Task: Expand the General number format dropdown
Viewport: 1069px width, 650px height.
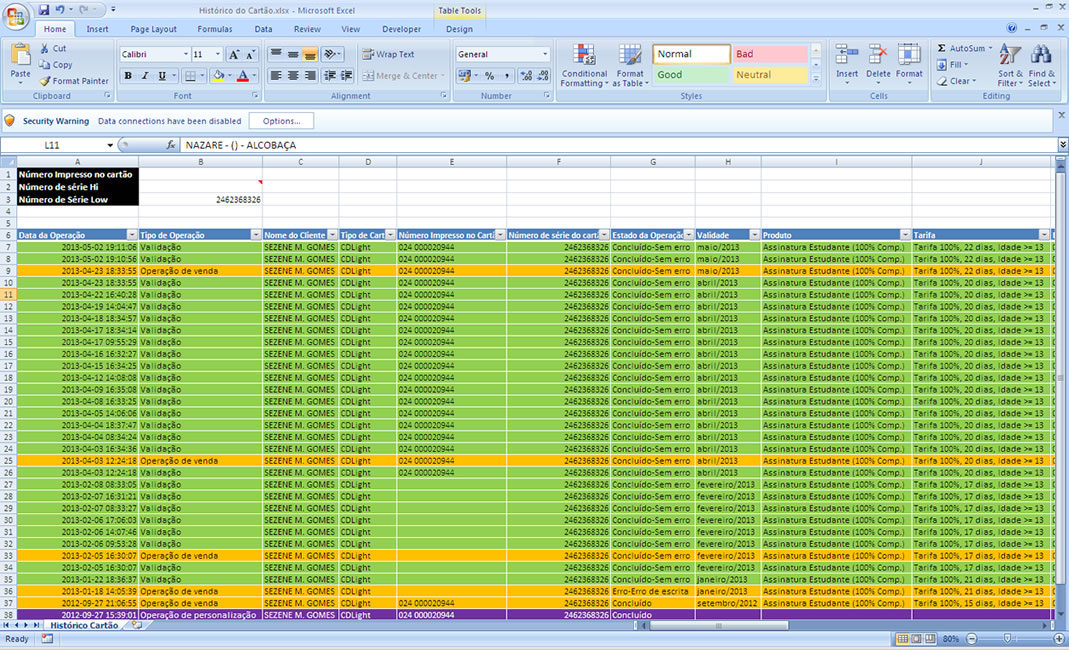Action: point(545,54)
